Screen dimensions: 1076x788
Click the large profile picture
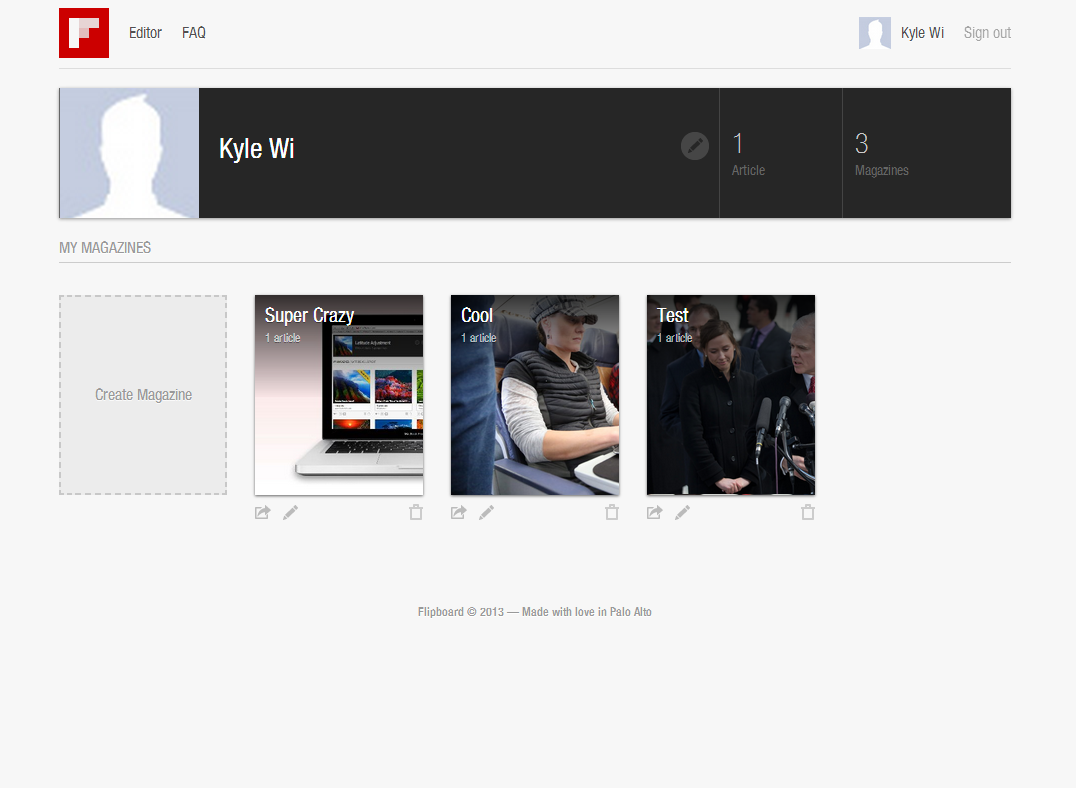(129, 153)
